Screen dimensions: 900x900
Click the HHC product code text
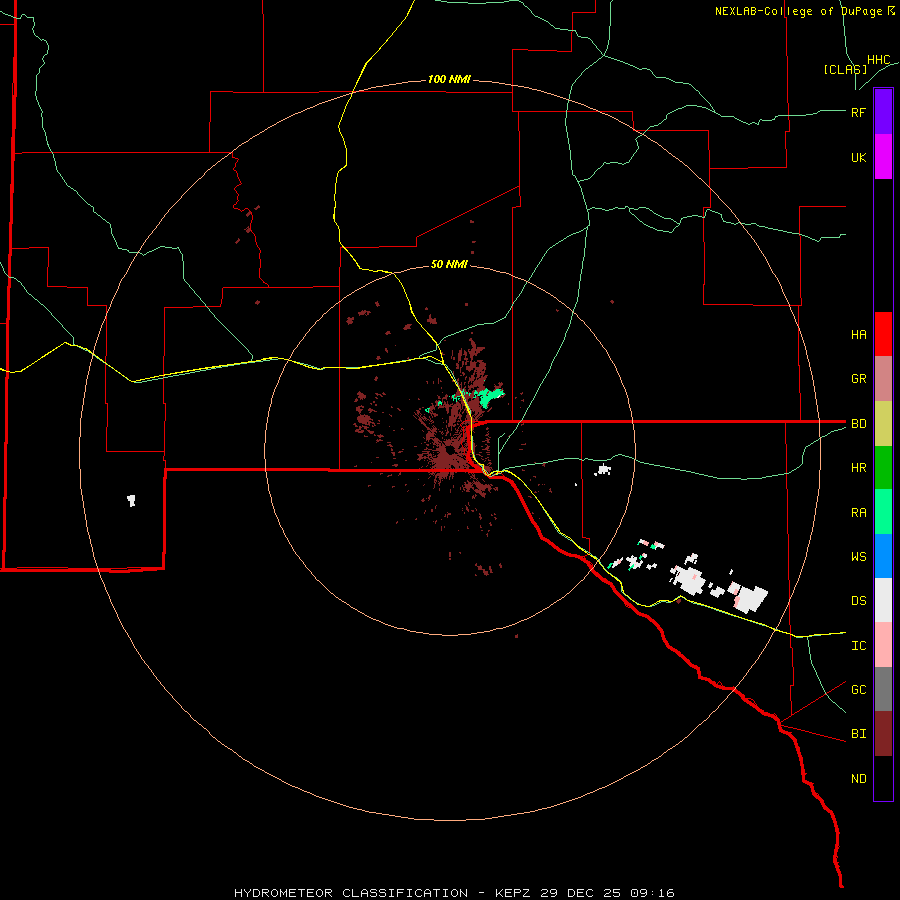[878, 60]
